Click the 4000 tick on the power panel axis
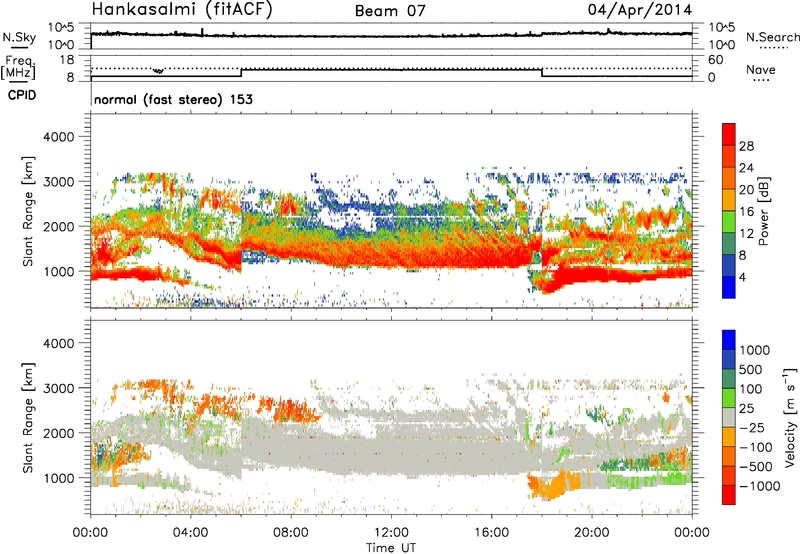This screenshot has height=554, width=800. click(59, 137)
